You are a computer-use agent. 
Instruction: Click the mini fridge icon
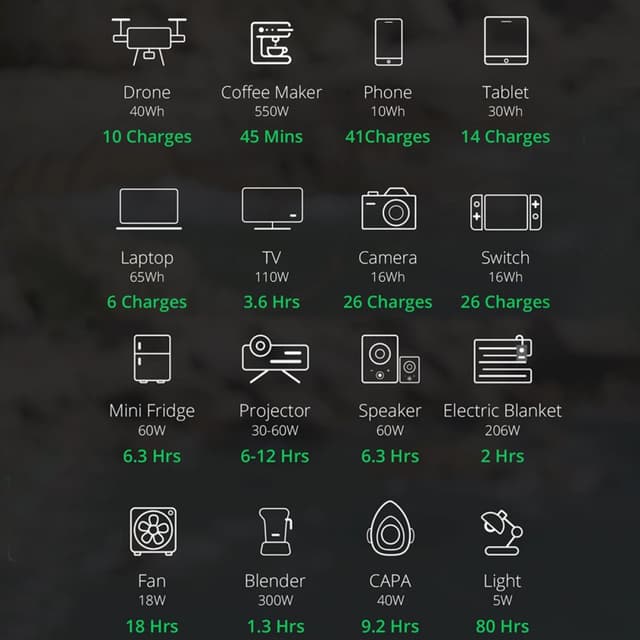[x=152, y=359]
